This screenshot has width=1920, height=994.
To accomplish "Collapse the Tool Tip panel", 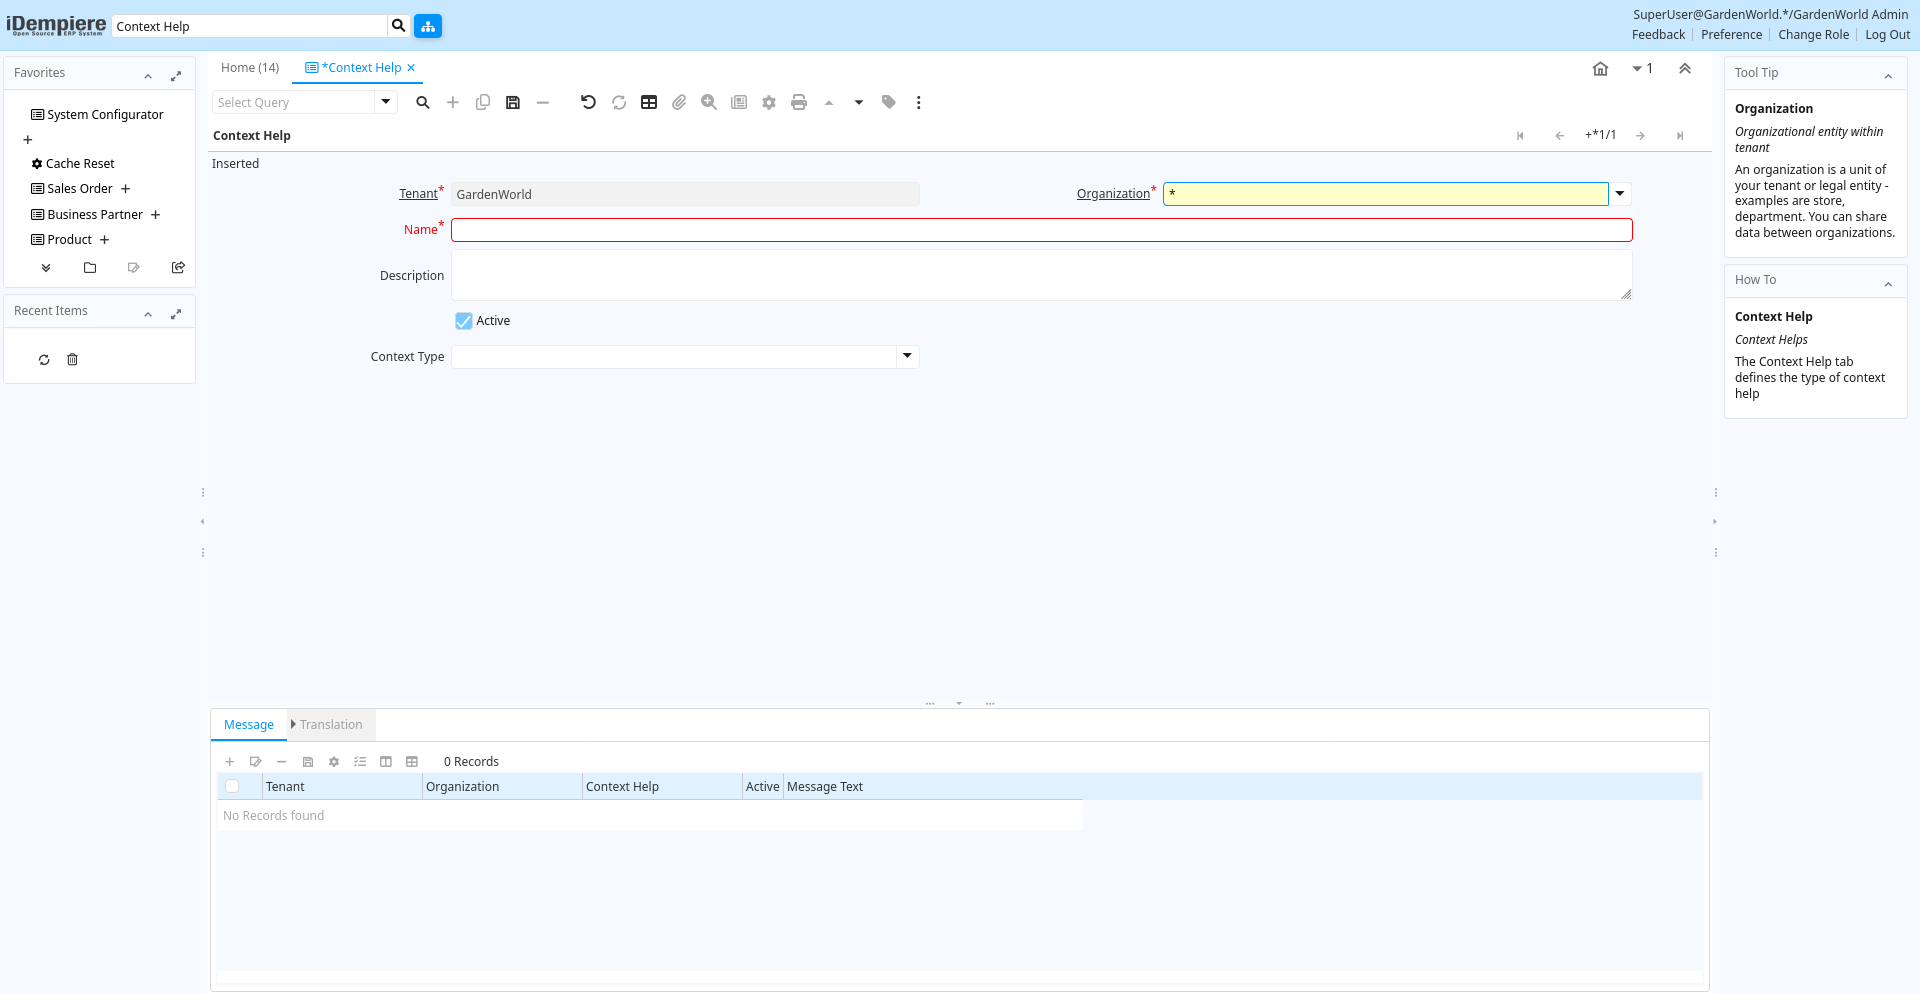I will point(1888,76).
